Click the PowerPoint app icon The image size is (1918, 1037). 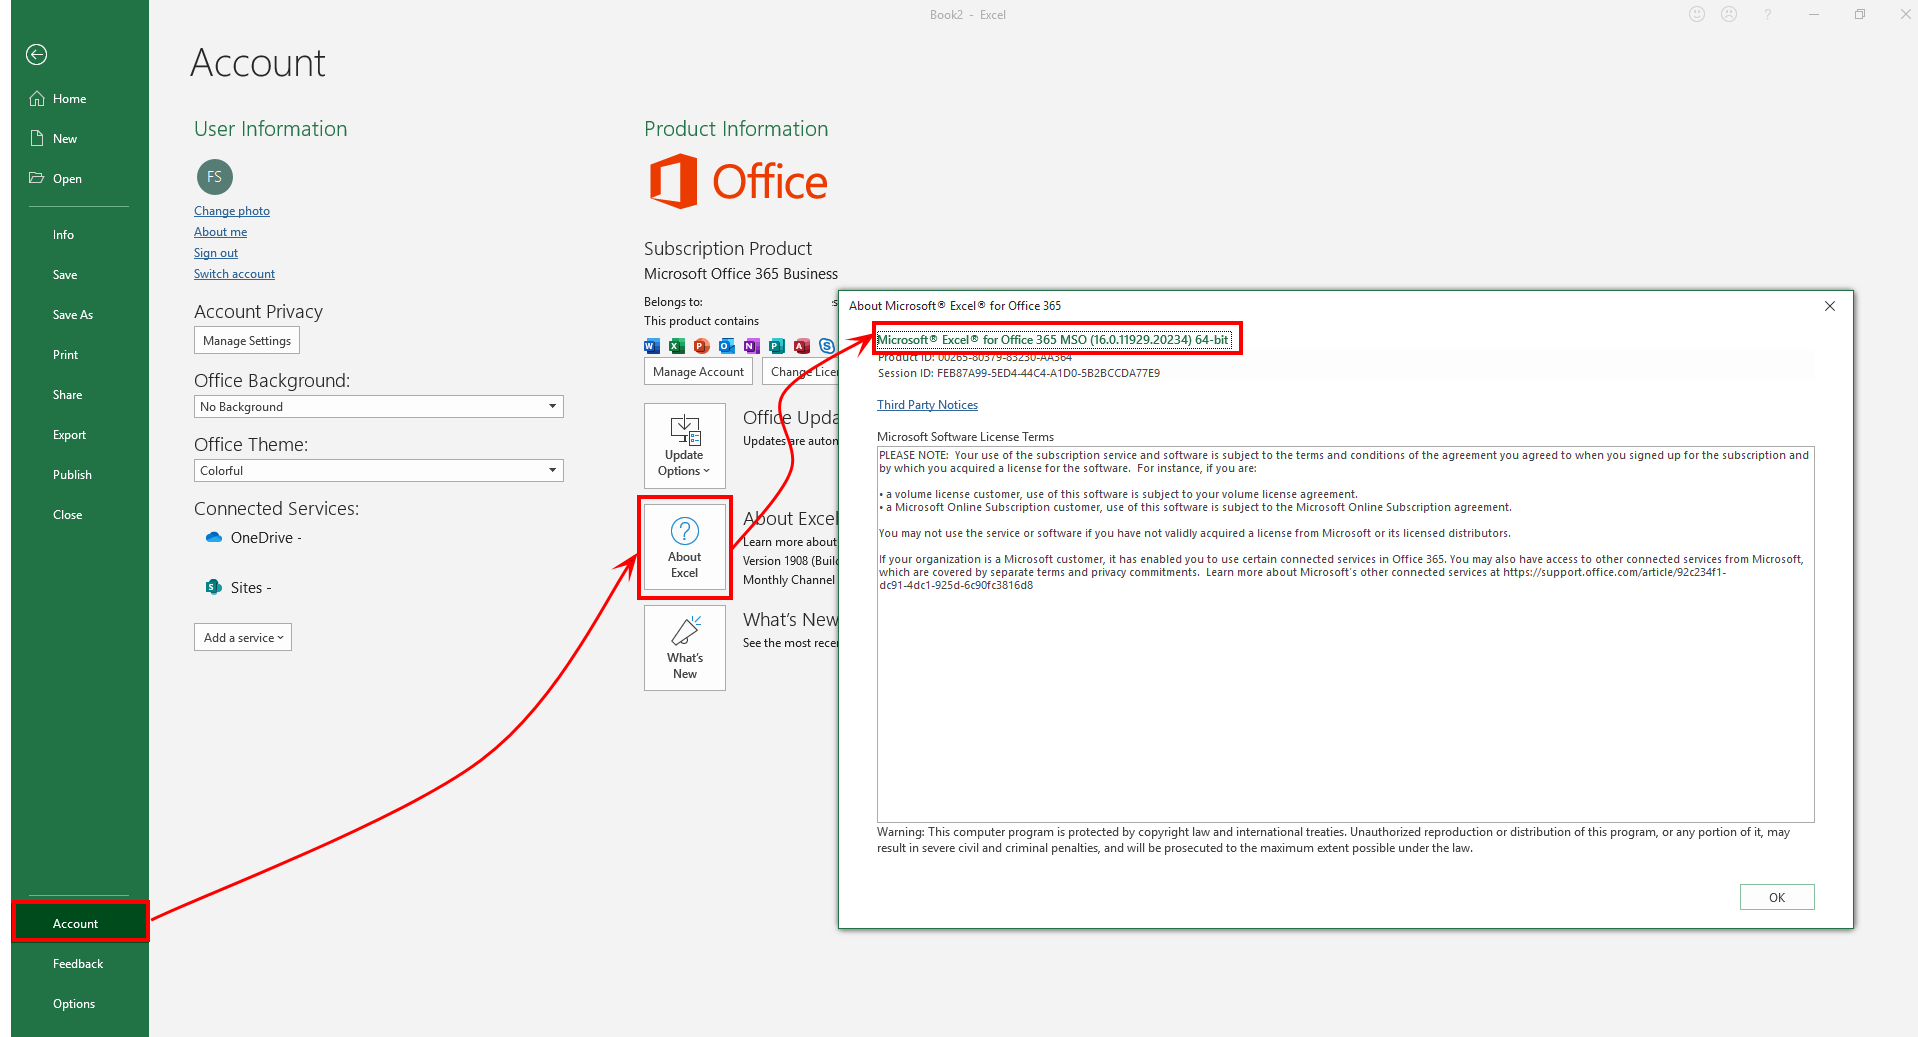tap(702, 346)
